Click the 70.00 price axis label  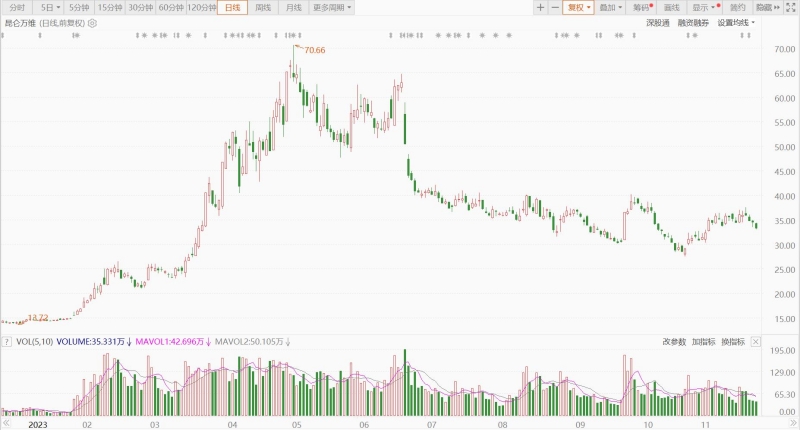pos(785,49)
